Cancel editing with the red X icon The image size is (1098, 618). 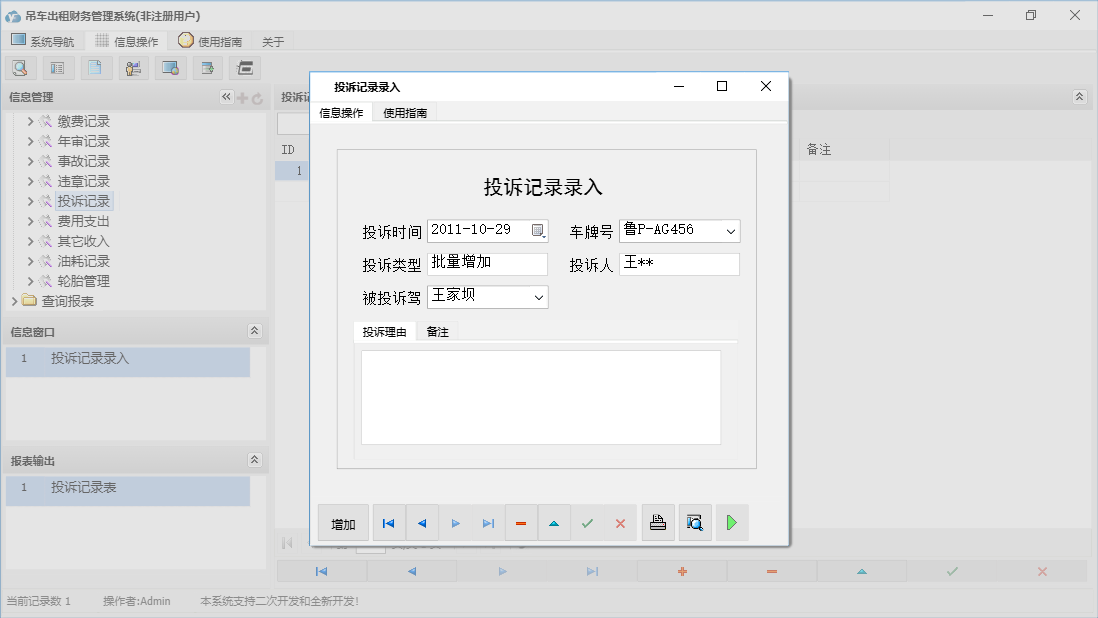(x=621, y=522)
